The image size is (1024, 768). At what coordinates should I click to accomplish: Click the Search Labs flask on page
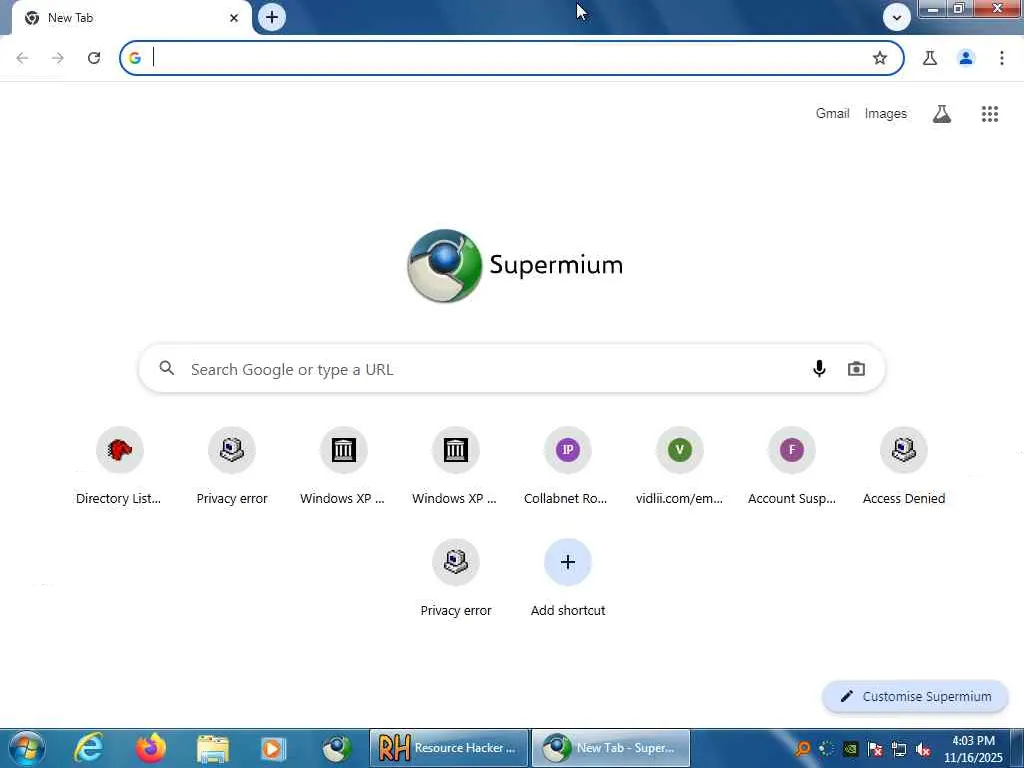[942, 114]
